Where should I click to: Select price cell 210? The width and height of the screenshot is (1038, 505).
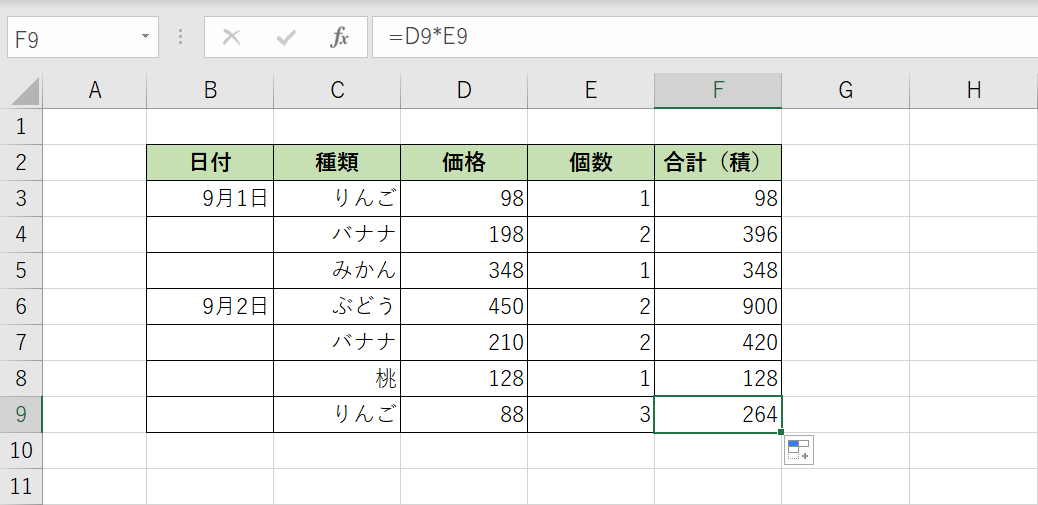tap(464, 343)
